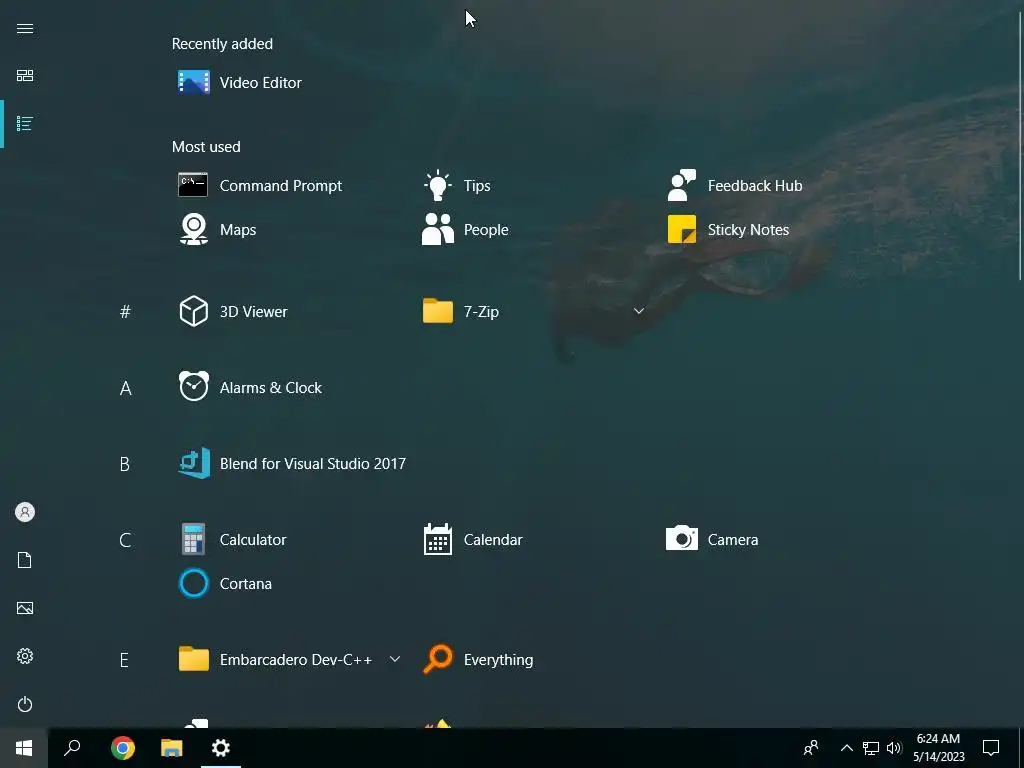
Task: Expand the Start hamburger menu
Action: click(25, 29)
